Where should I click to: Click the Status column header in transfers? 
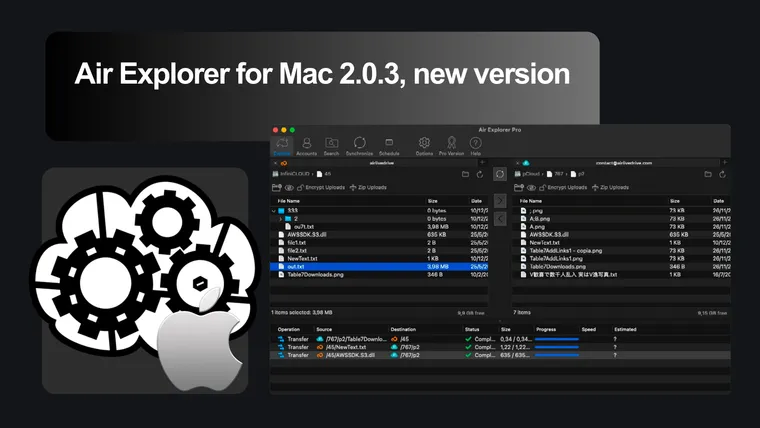tap(472, 329)
